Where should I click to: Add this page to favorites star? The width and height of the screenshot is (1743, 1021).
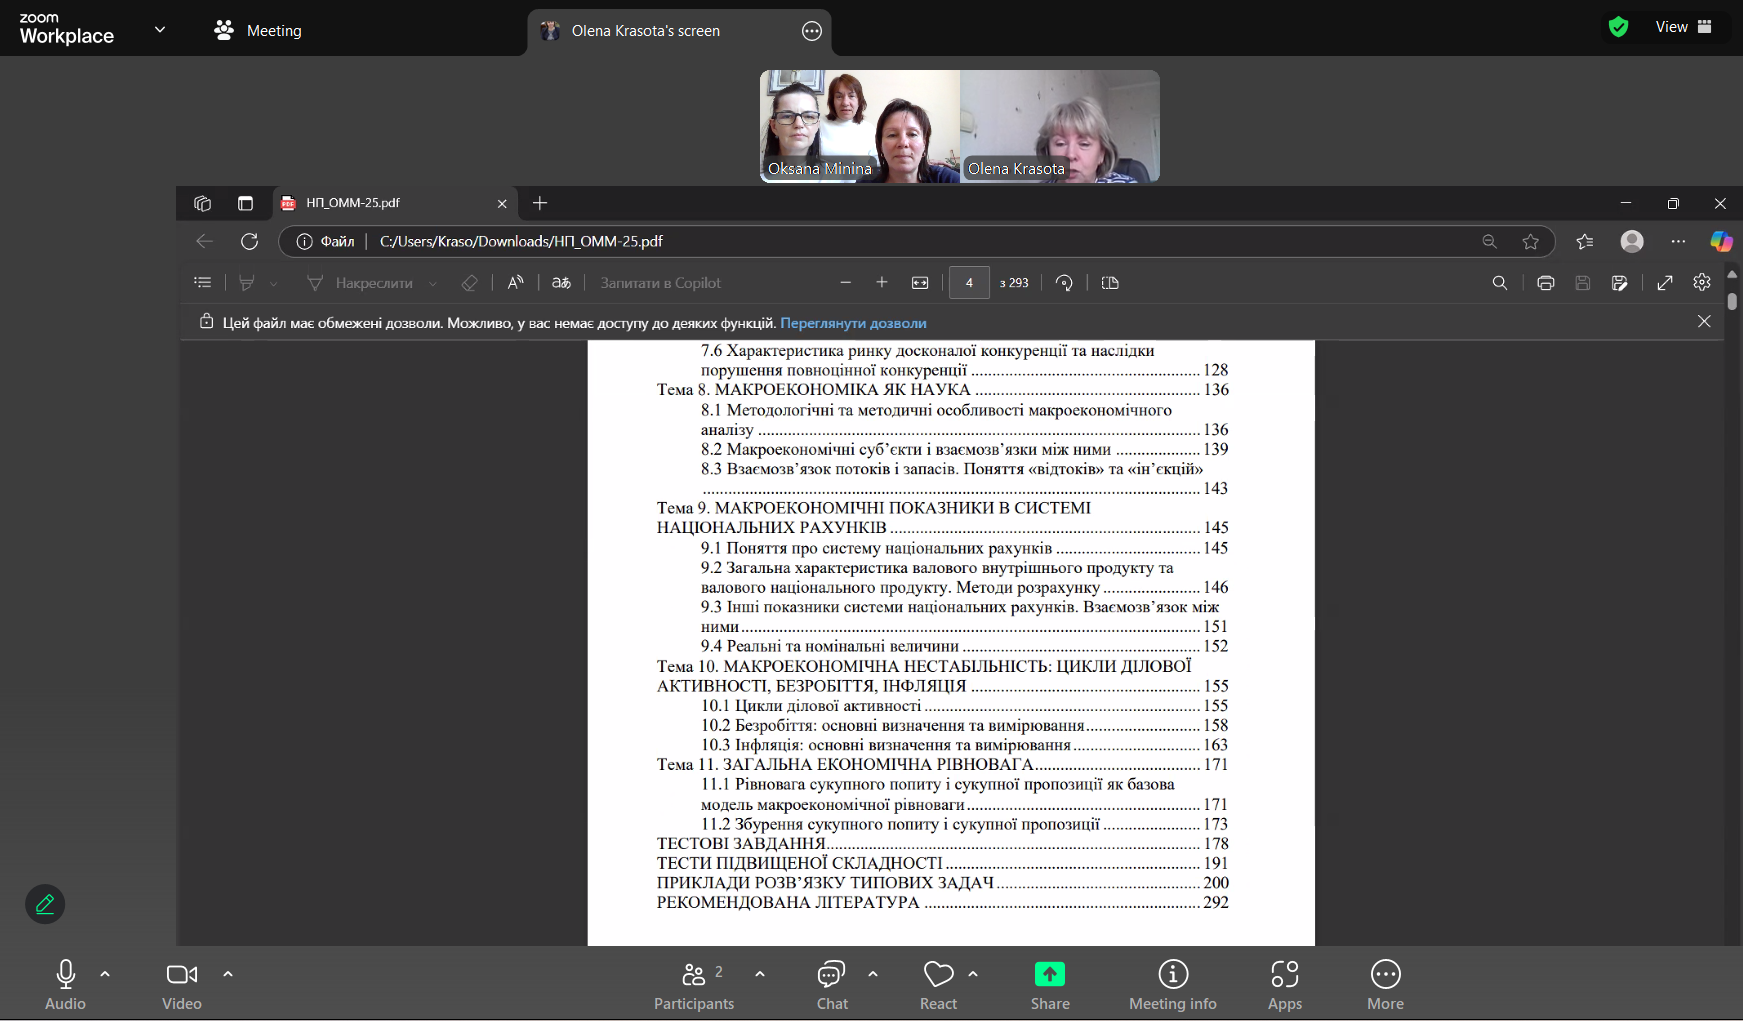[x=1530, y=241]
